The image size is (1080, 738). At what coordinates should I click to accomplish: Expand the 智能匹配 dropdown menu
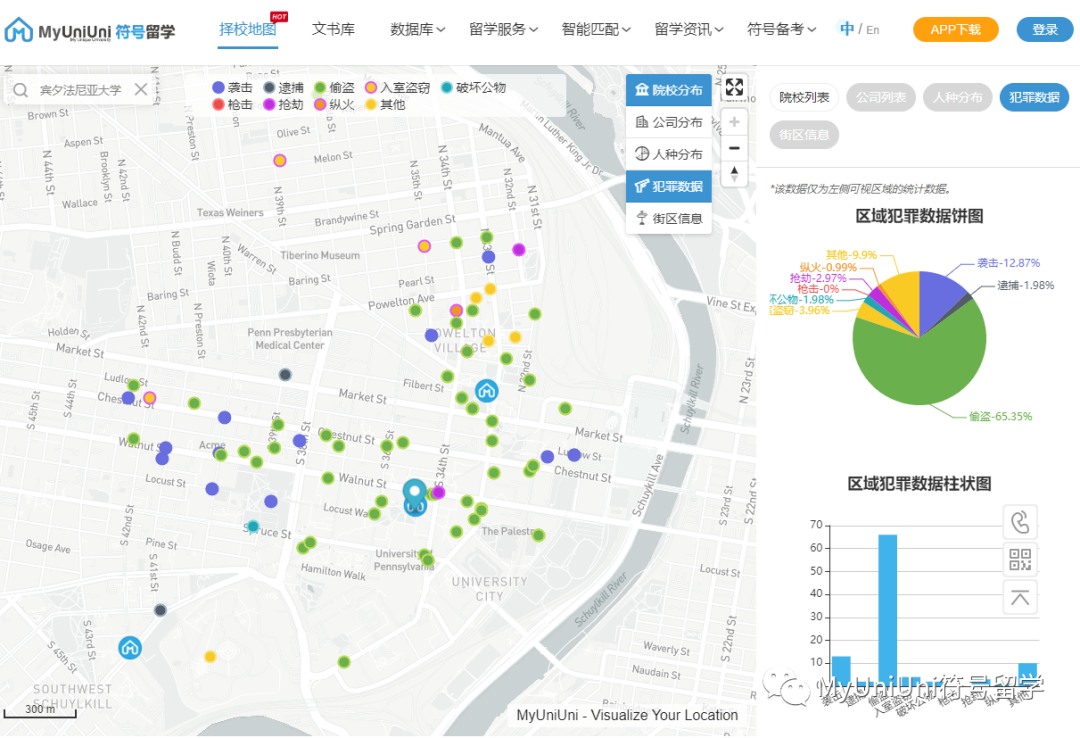[592, 29]
